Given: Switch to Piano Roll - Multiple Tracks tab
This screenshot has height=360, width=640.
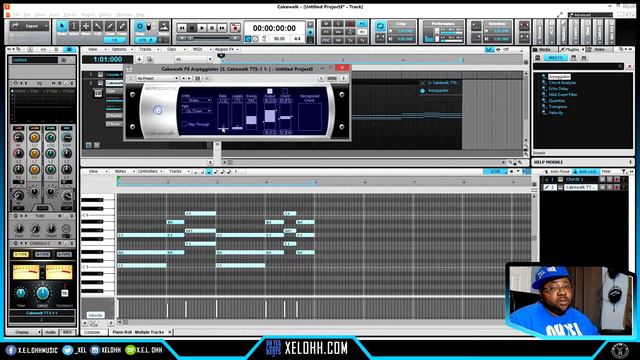Looking at the screenshot, I should click(x=138, y=332).
